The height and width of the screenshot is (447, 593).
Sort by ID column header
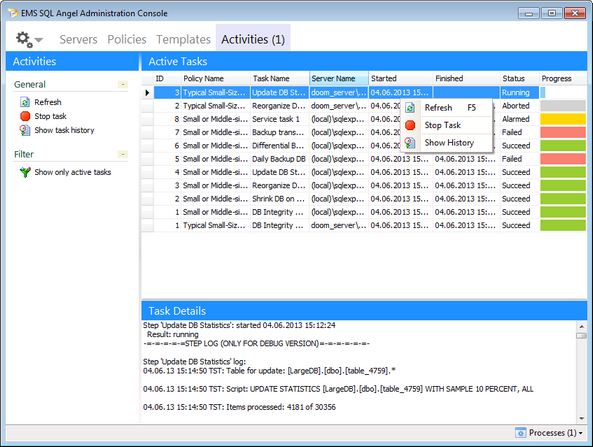tap(167, 78)
